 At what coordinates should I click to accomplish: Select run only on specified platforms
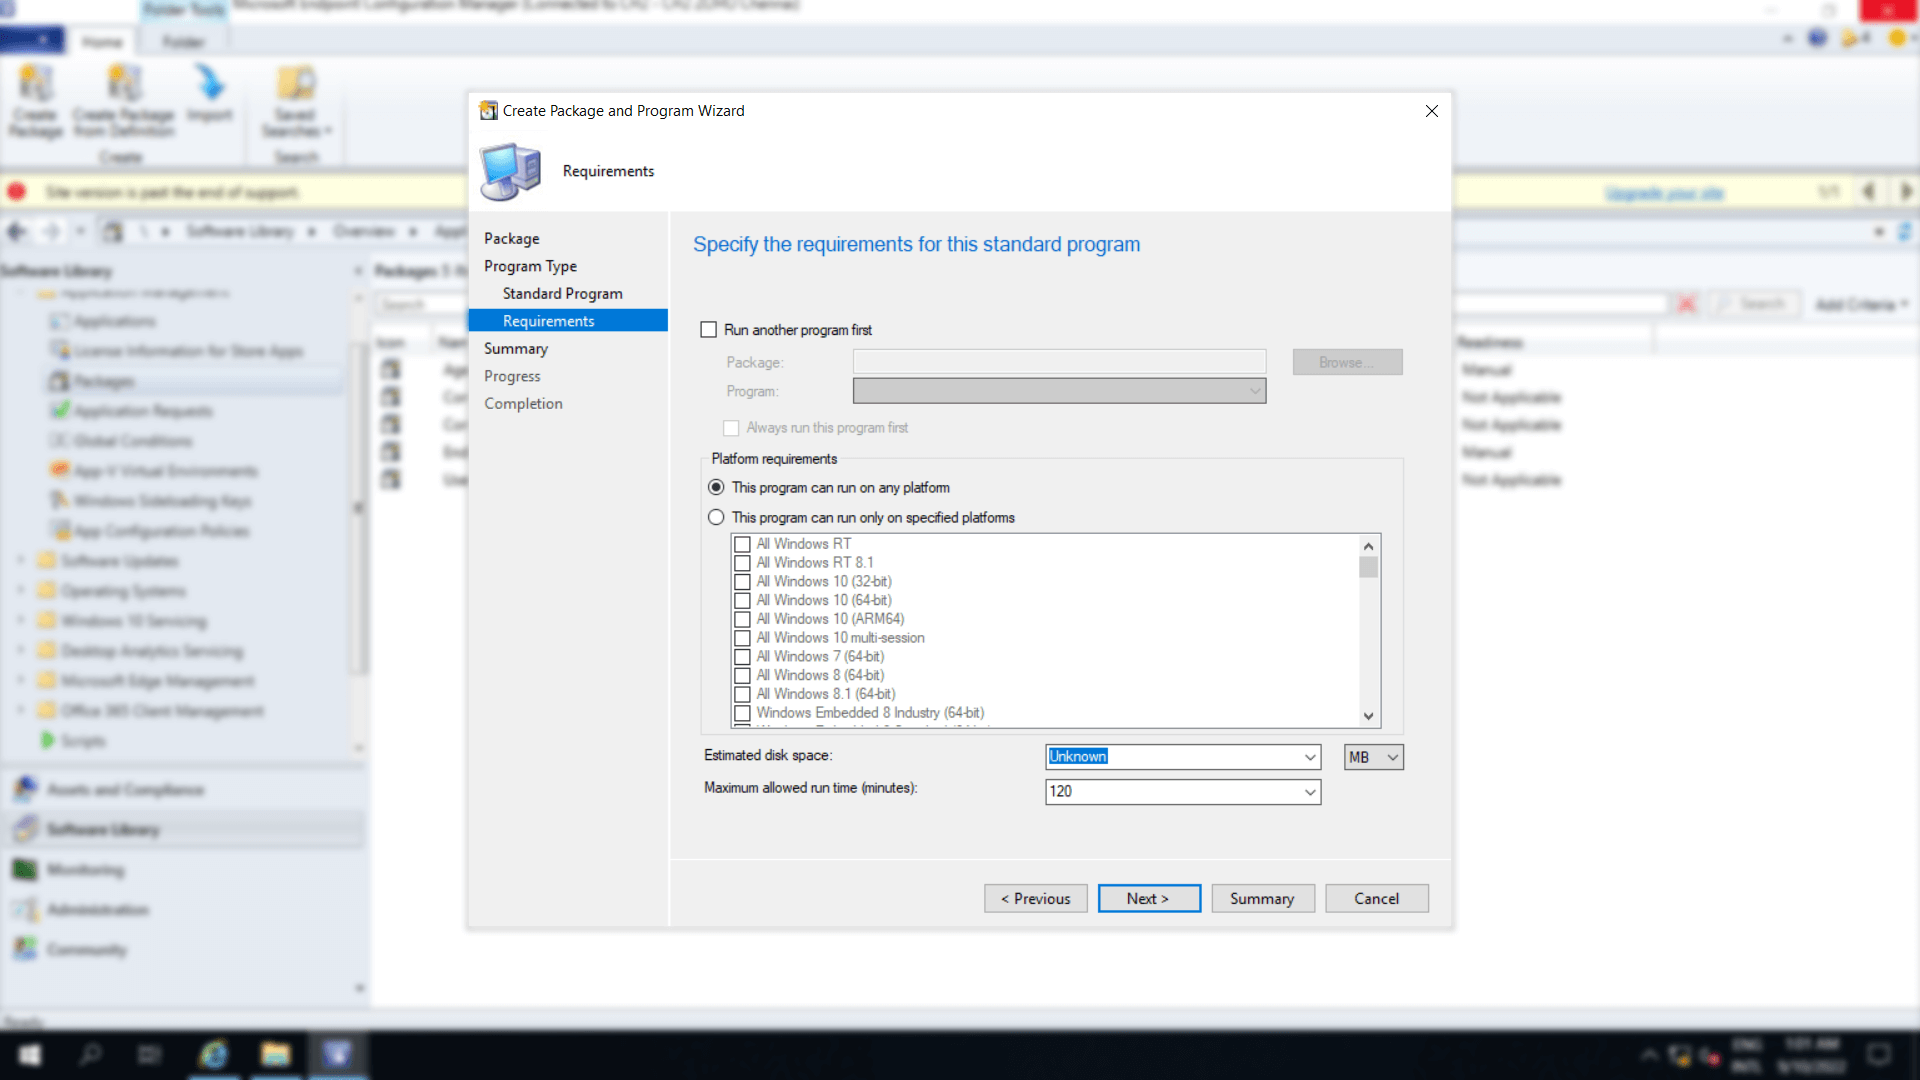(716, 517)
